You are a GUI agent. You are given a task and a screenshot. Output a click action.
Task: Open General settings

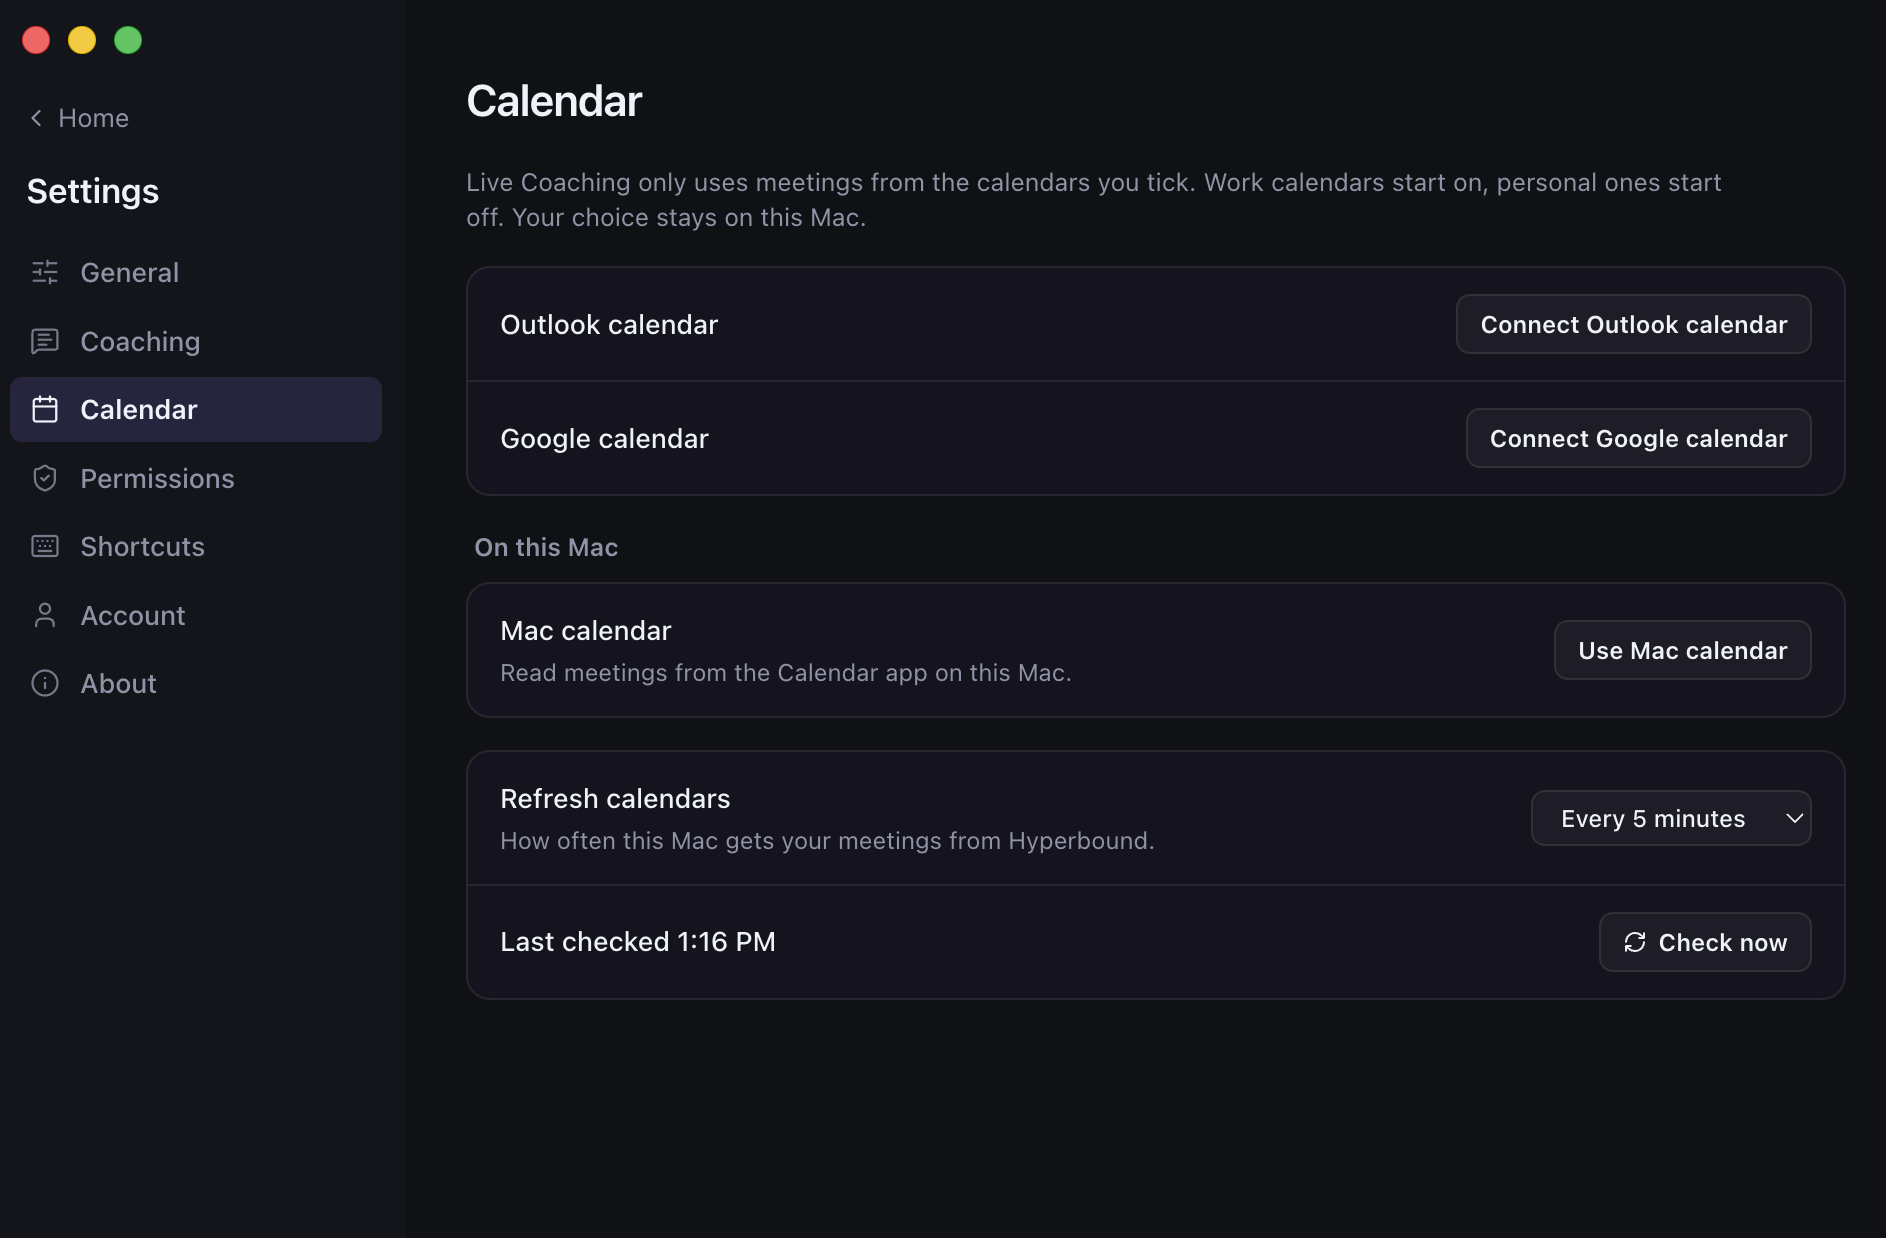pyautogui.click(x=196, y=272)
